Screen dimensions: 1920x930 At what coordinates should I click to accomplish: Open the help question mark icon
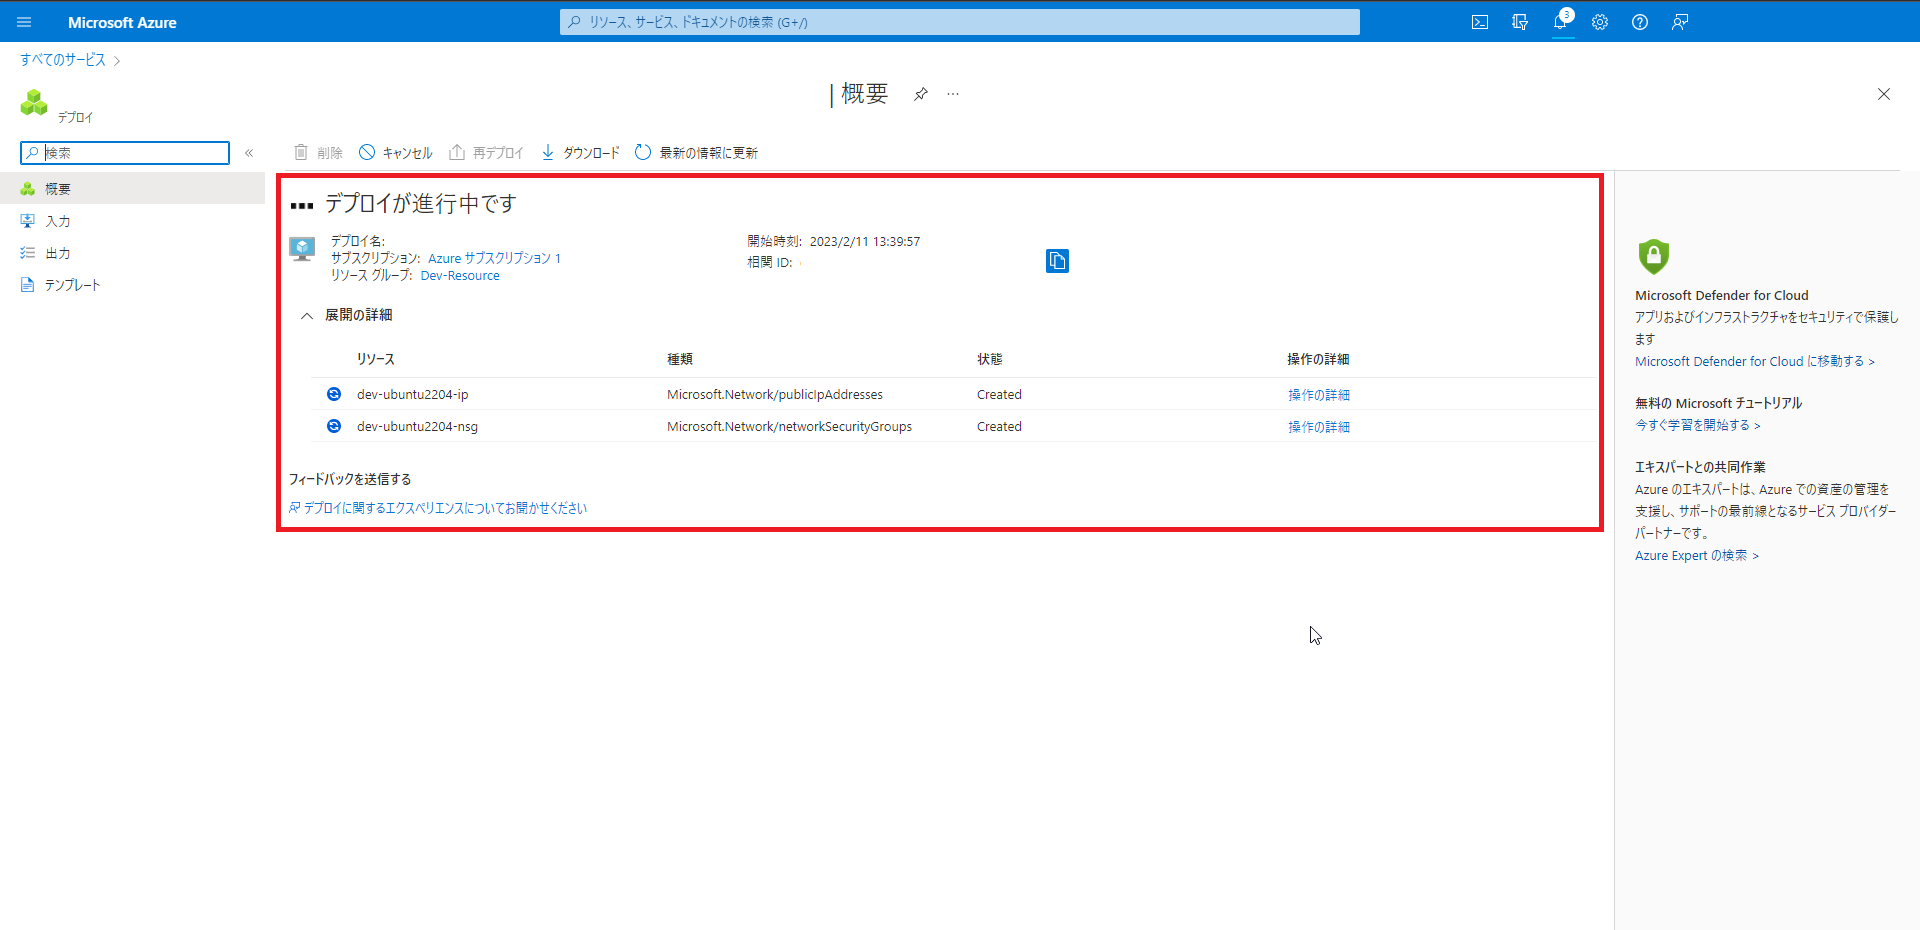coord(1640,22)
